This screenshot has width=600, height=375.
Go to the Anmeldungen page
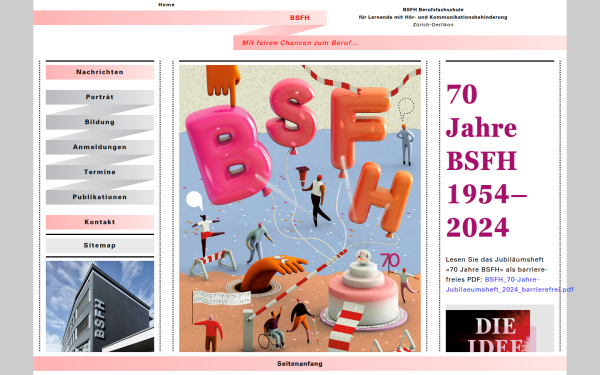point(100,147)
